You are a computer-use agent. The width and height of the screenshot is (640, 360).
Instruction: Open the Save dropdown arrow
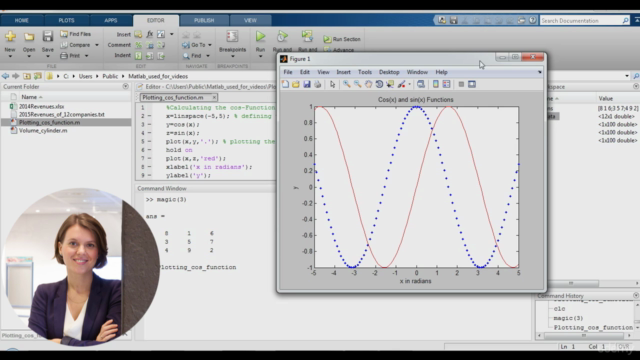point(48,56)
